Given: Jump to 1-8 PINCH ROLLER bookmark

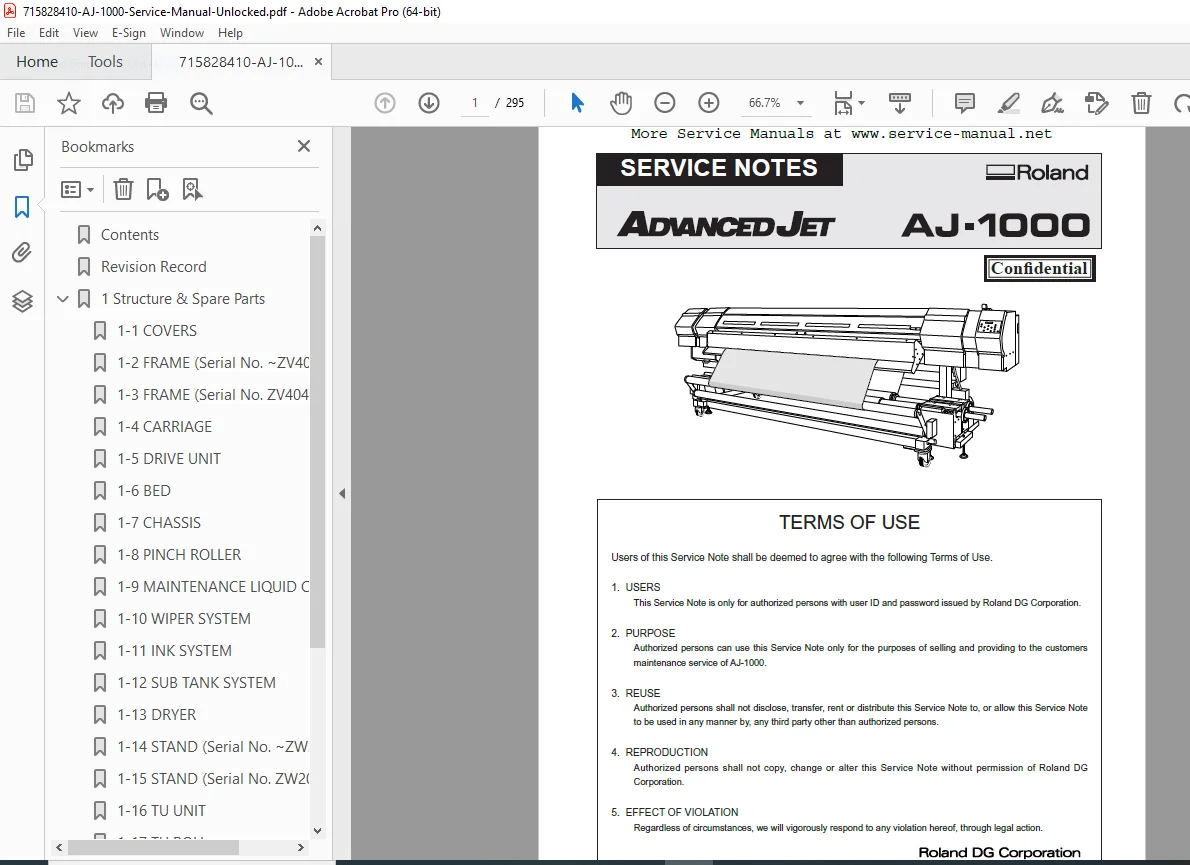Looking at the screenshot, I should [x=179, y=555].
